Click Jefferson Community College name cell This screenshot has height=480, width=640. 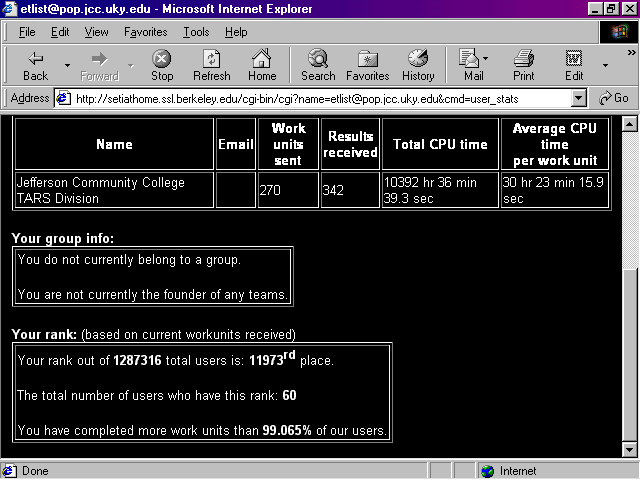pyautogui.click(x=114, y=190)
